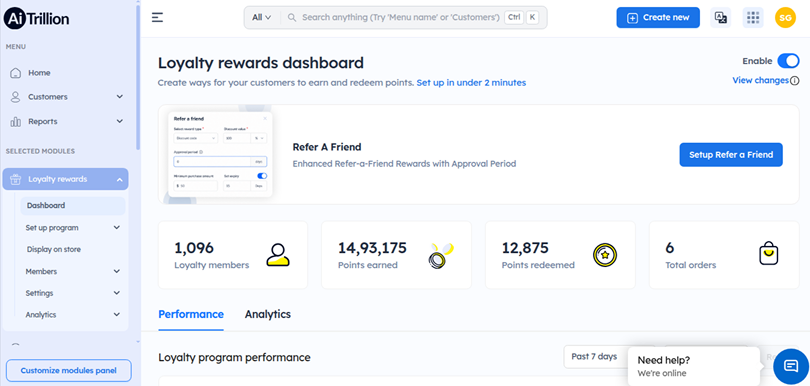Switch to the Performance tab
This screenshot has height=386, width=810.
pyautogui.click(x=191, y=314)
